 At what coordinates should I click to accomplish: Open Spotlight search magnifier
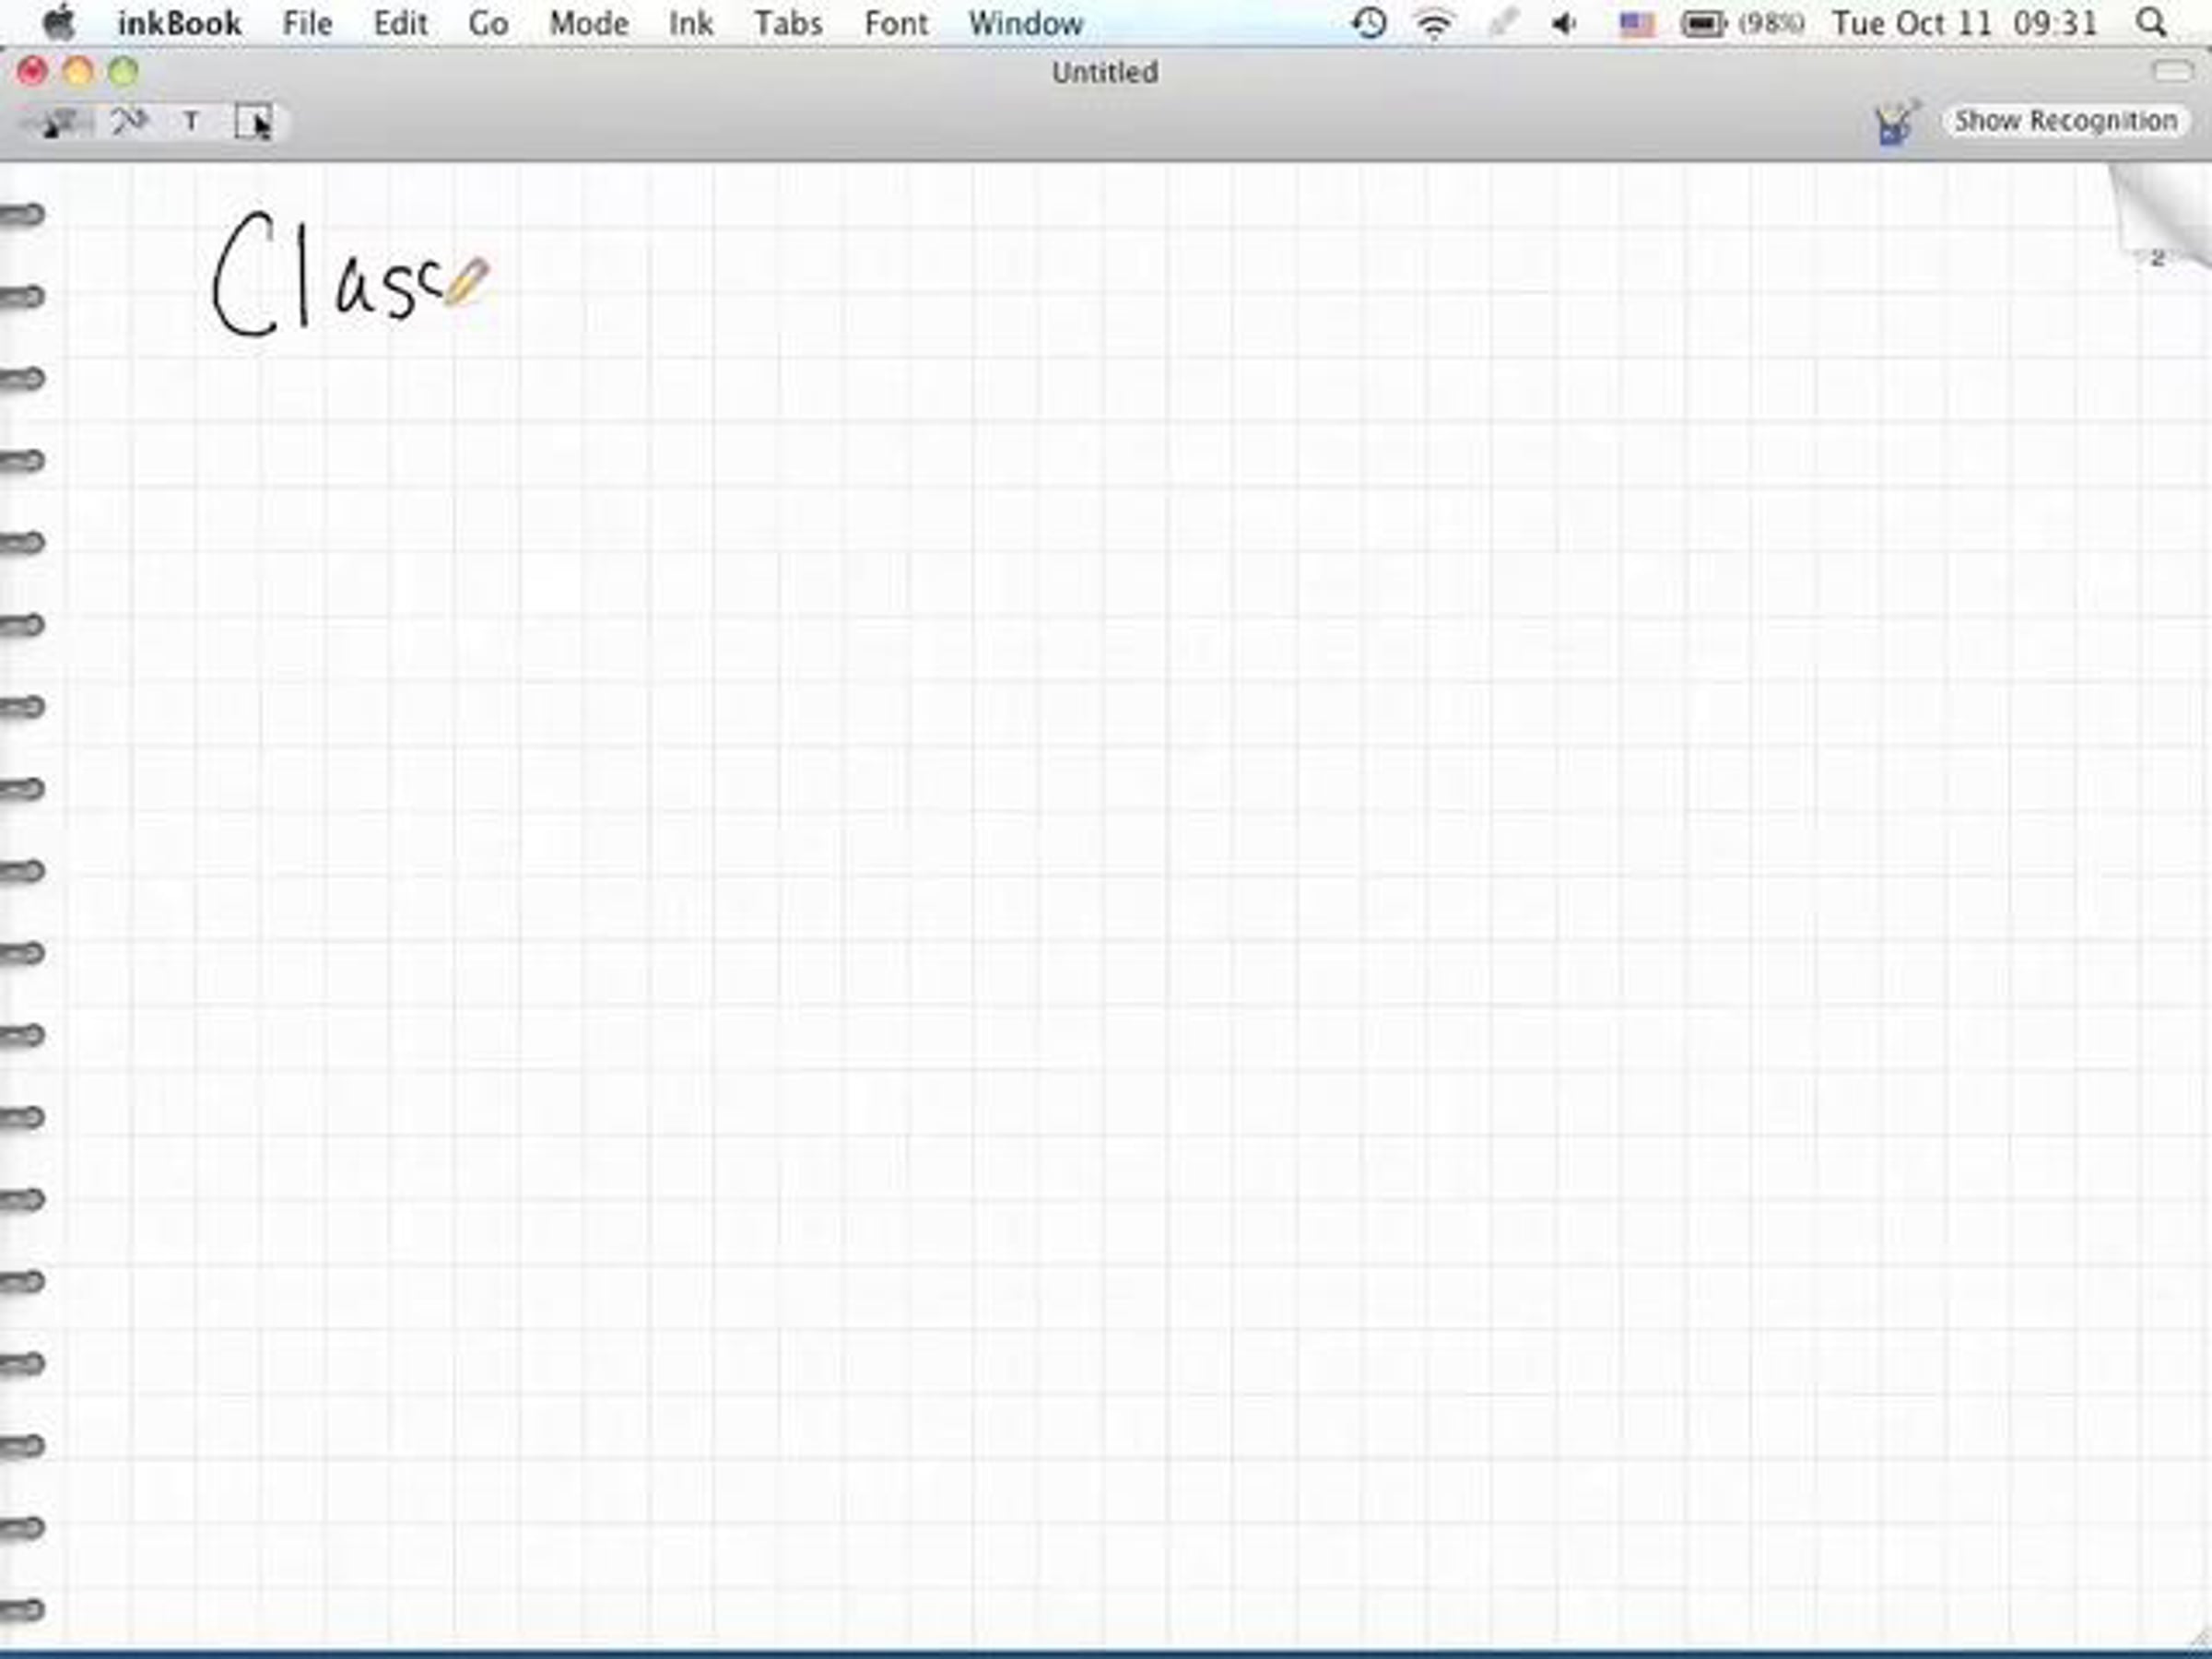click(2150, 23)
